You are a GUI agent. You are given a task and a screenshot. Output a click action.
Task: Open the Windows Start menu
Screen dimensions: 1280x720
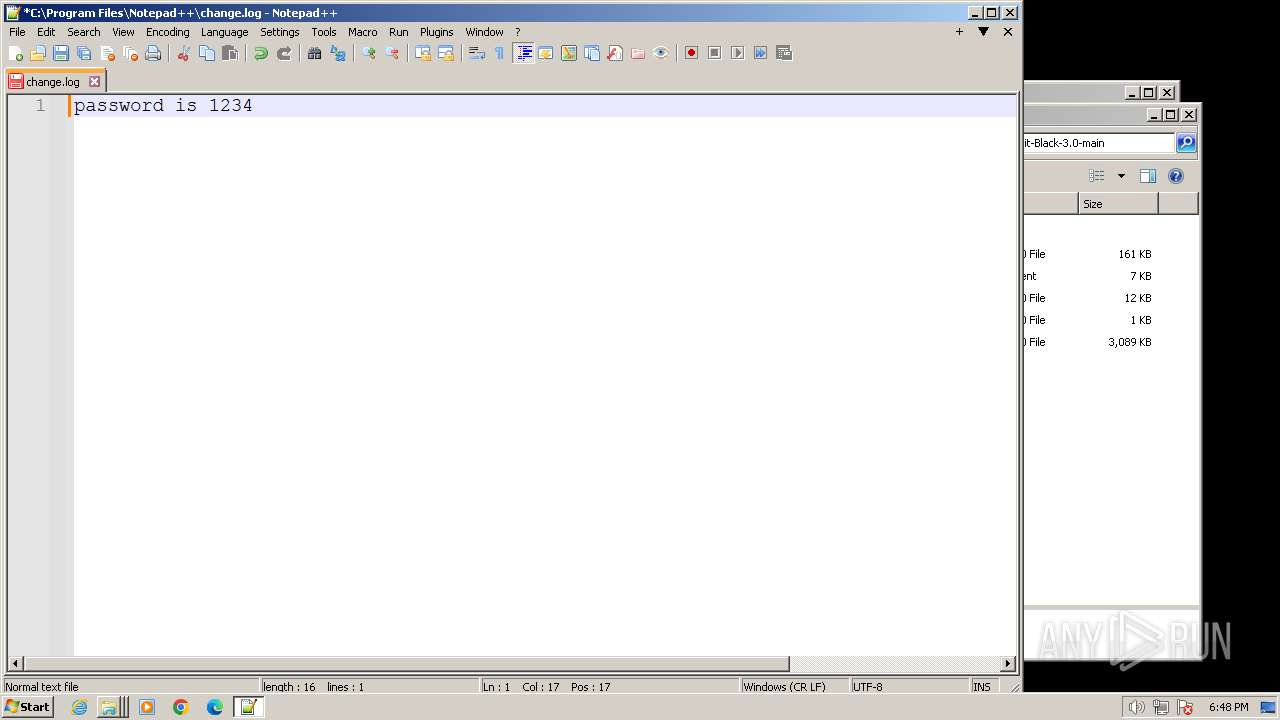28,707
